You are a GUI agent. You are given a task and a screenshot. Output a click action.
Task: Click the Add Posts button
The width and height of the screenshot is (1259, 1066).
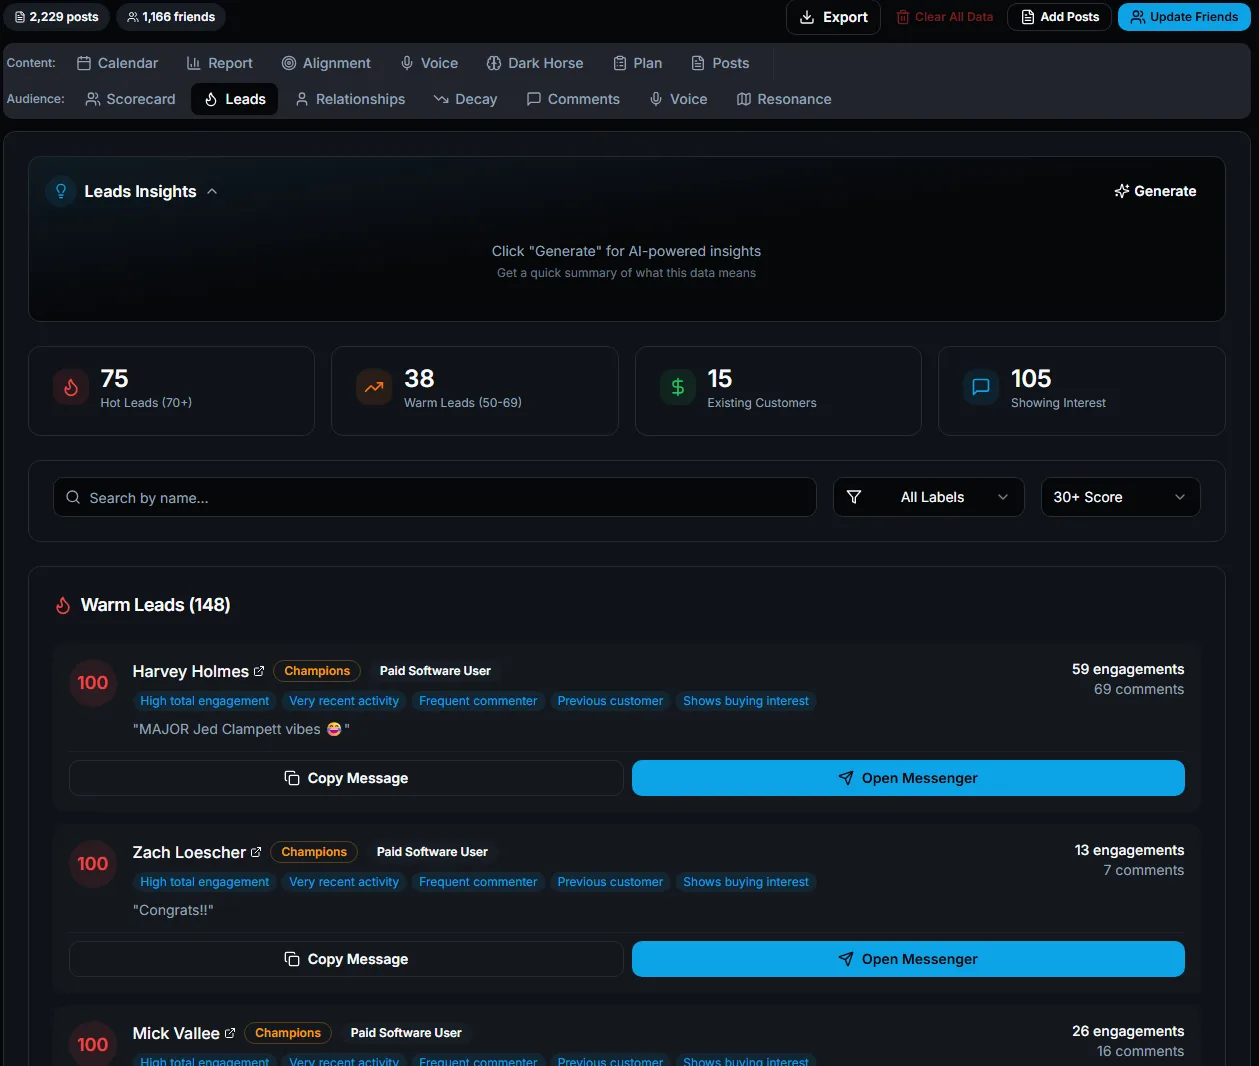click(1059, 17)
